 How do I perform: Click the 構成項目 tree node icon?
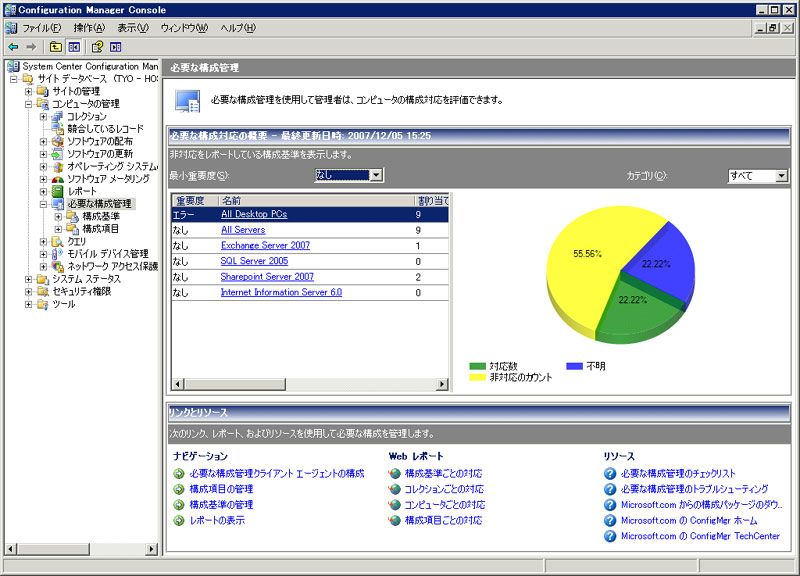pyautogui.click(x=73, y=229)
